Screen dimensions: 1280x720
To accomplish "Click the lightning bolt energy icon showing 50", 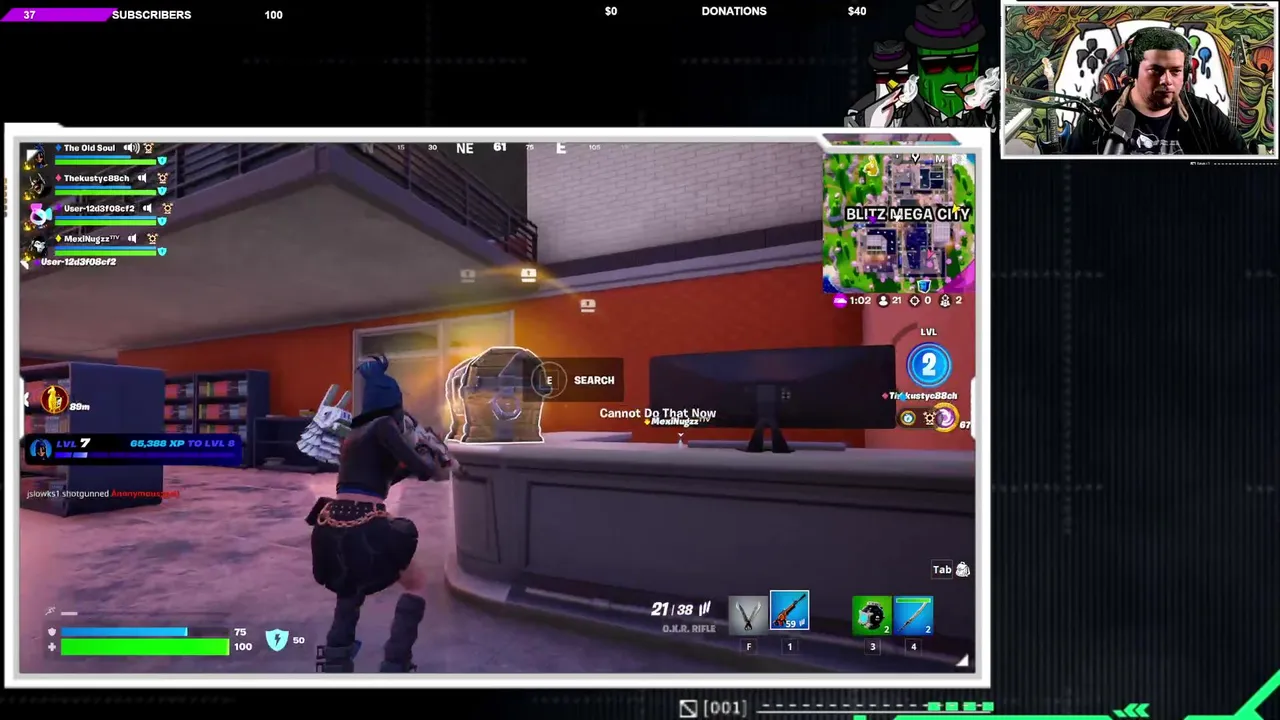I will tap(277, 640).
